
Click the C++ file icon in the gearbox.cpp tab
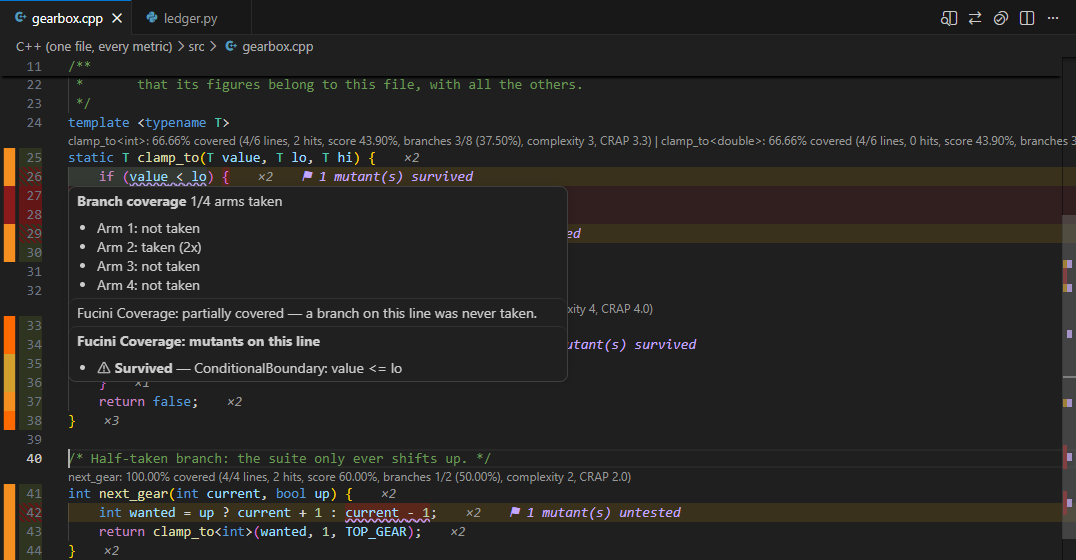(x=21, y=18)
